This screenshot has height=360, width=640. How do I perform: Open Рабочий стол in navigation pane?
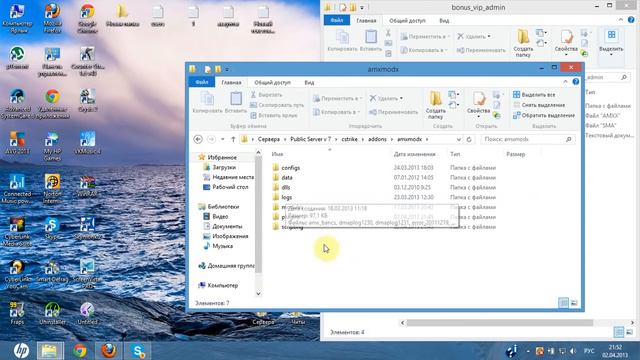(230, 187)
